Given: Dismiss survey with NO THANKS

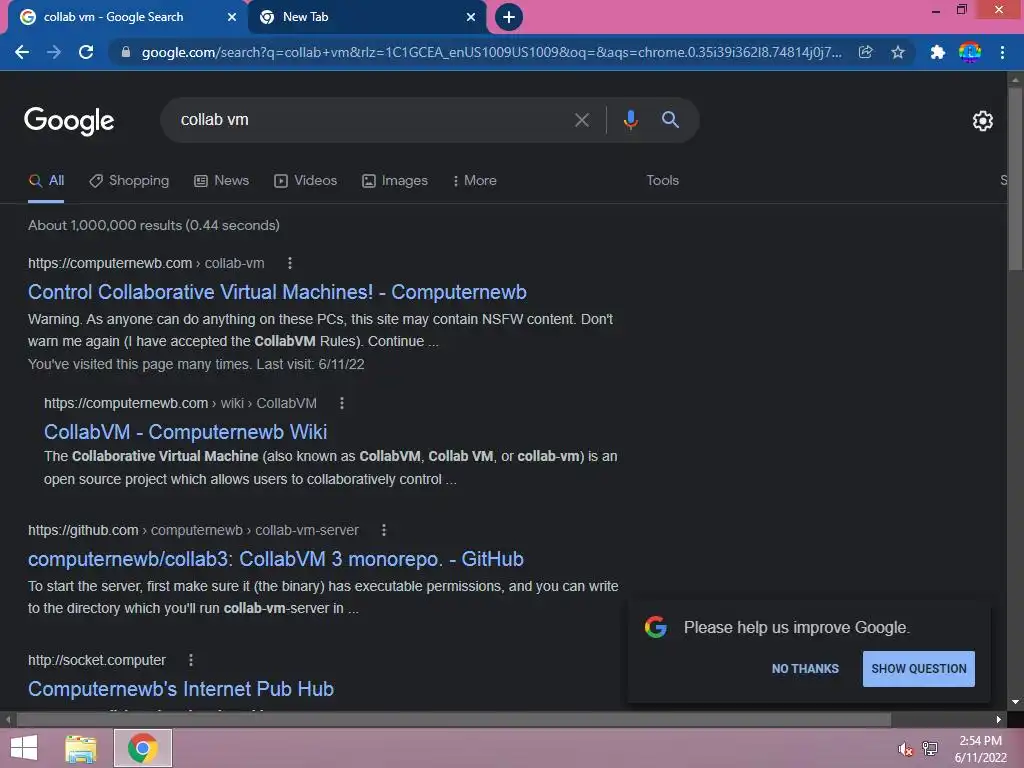Looking at the screenshot, I should pos(805,669).
